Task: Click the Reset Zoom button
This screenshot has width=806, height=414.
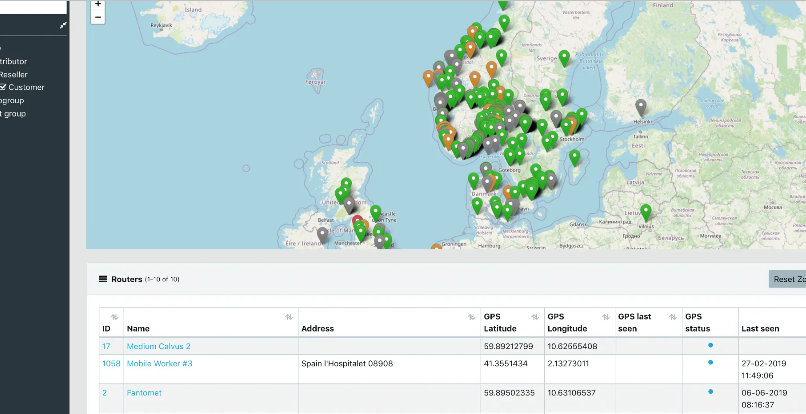Action: (786, 279)
